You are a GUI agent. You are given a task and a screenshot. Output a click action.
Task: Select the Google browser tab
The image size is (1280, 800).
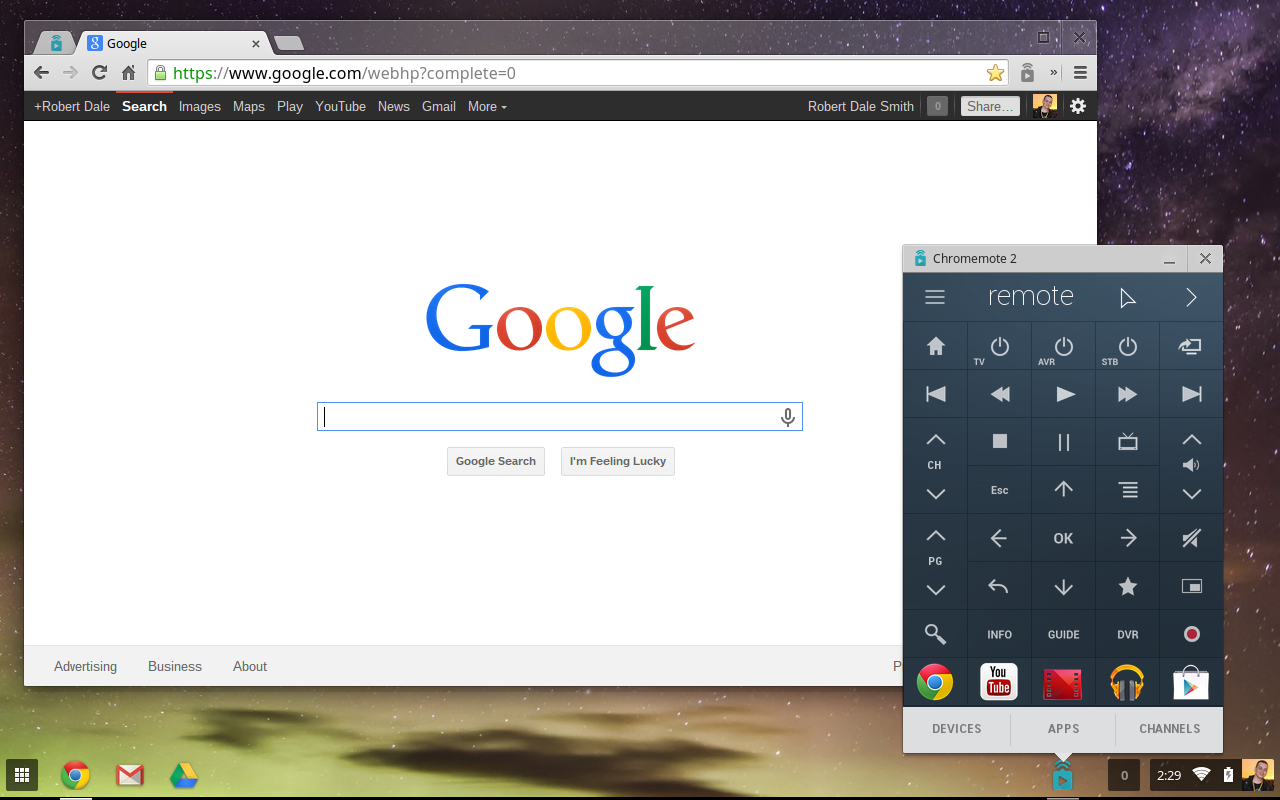pos(174,43)
